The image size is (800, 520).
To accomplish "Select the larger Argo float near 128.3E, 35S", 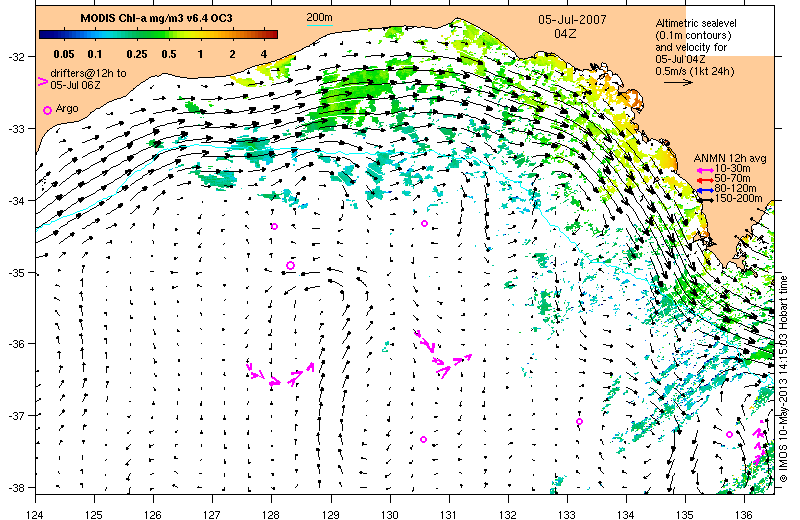I will tap(290, 265).
